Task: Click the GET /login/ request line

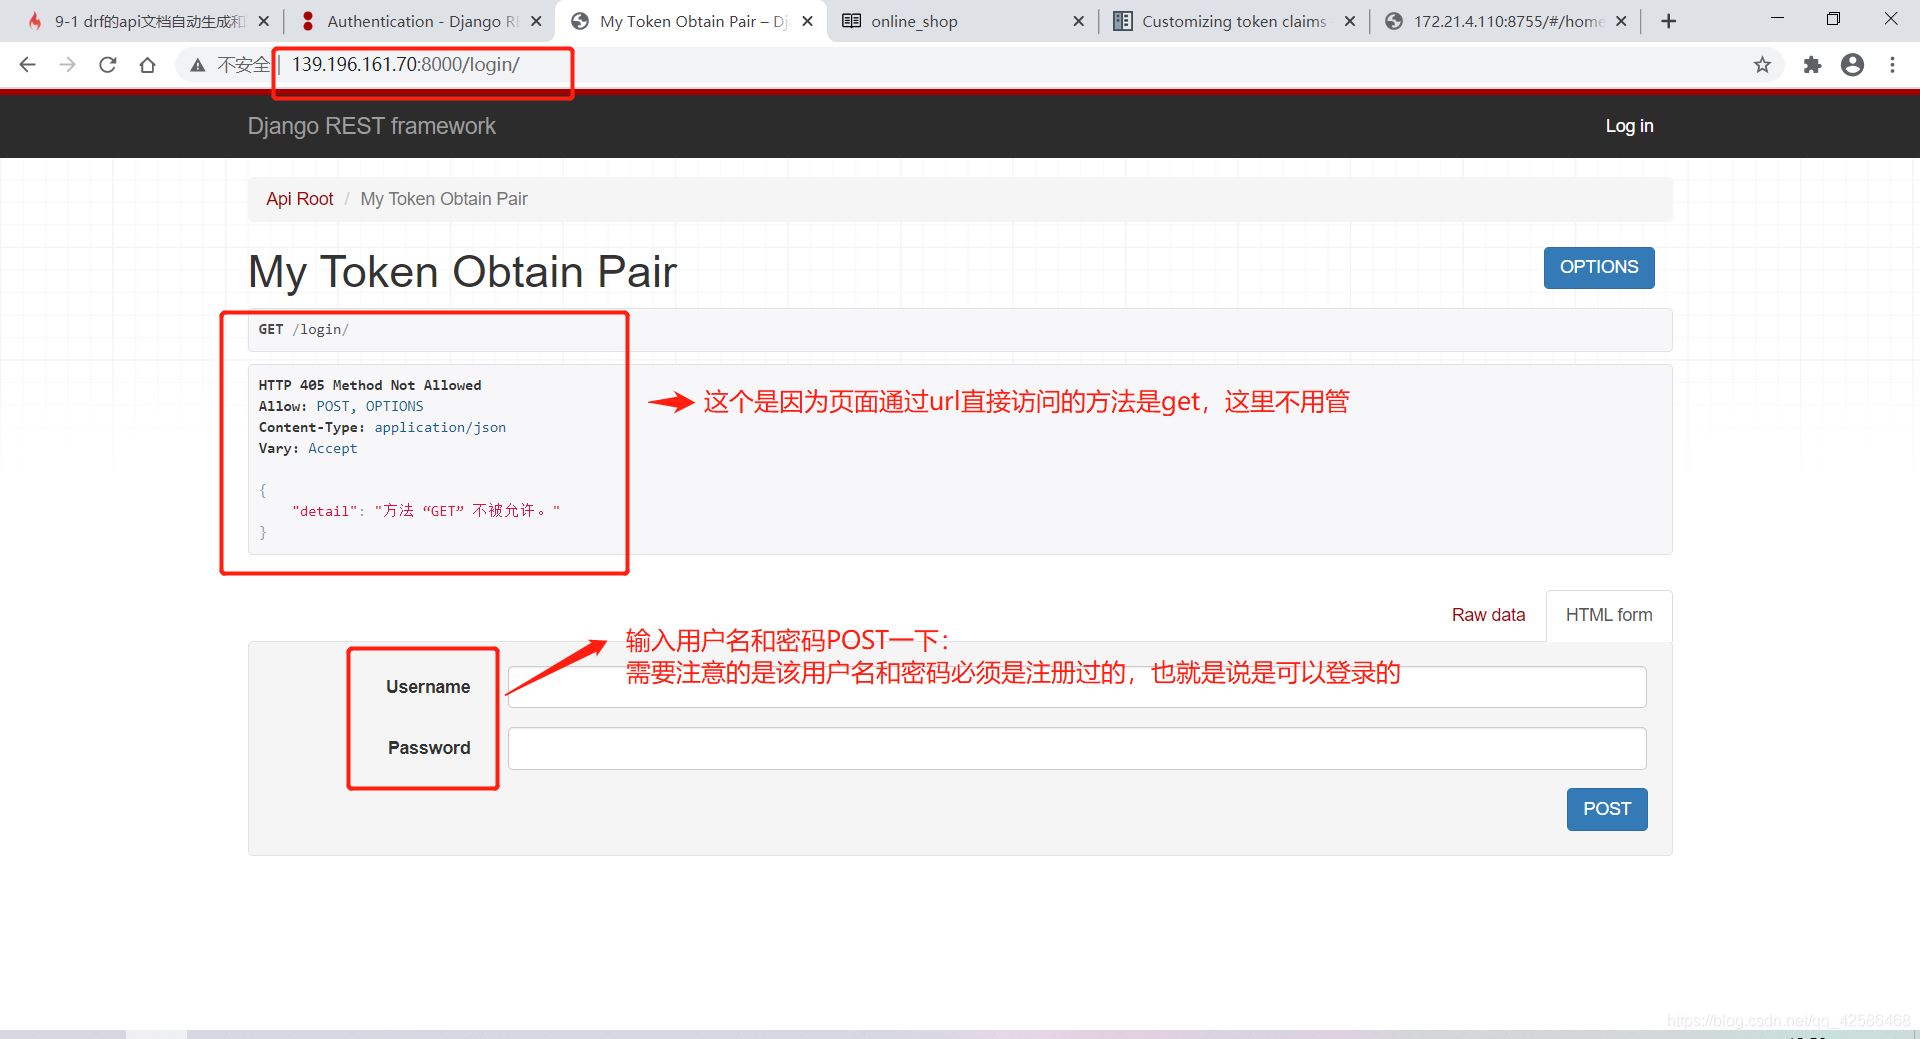Action: [304, 329]
